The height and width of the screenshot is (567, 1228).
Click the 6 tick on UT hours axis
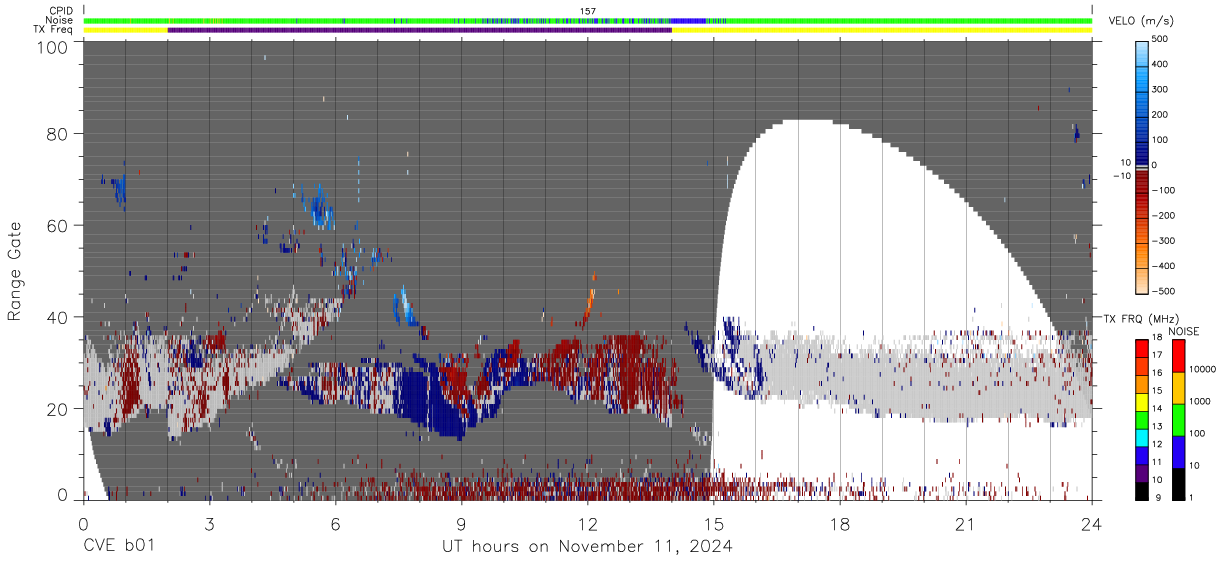pyautogui.click(x=336, y=524)
